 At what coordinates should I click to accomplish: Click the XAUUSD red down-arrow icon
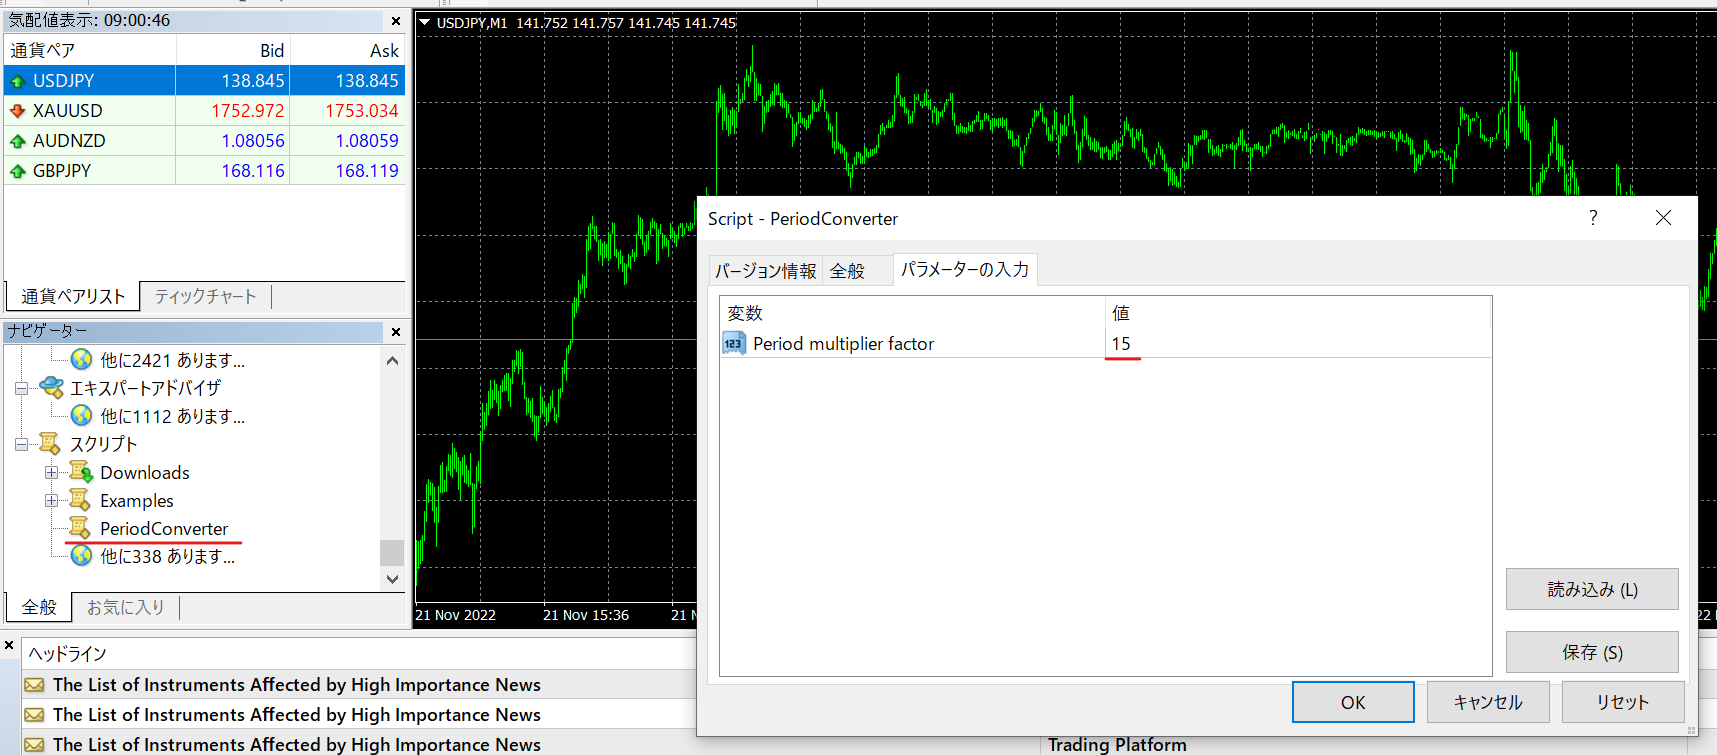coord(17,111)
